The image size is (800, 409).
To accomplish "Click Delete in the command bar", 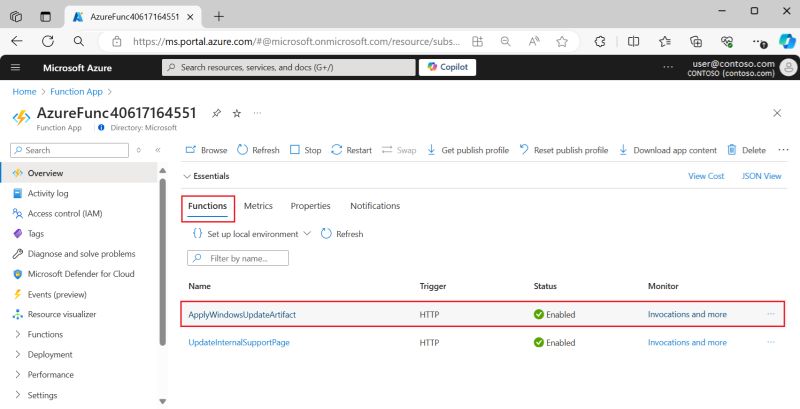I will 746,150.
